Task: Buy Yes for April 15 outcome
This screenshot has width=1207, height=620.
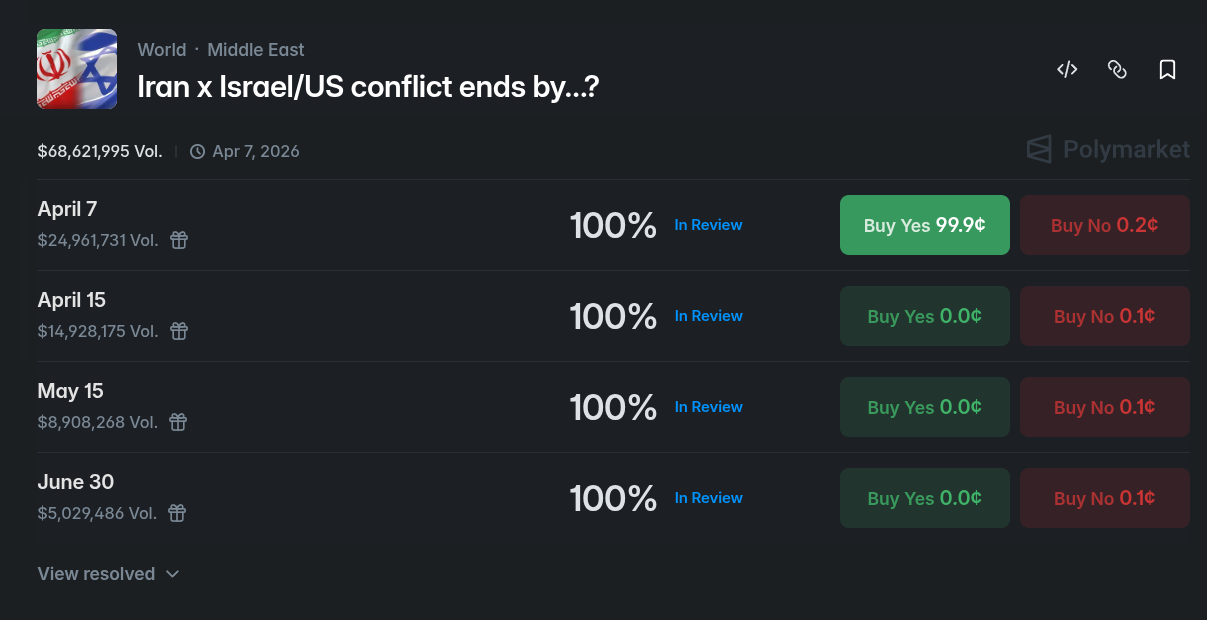Action: [x=925, y=316]
